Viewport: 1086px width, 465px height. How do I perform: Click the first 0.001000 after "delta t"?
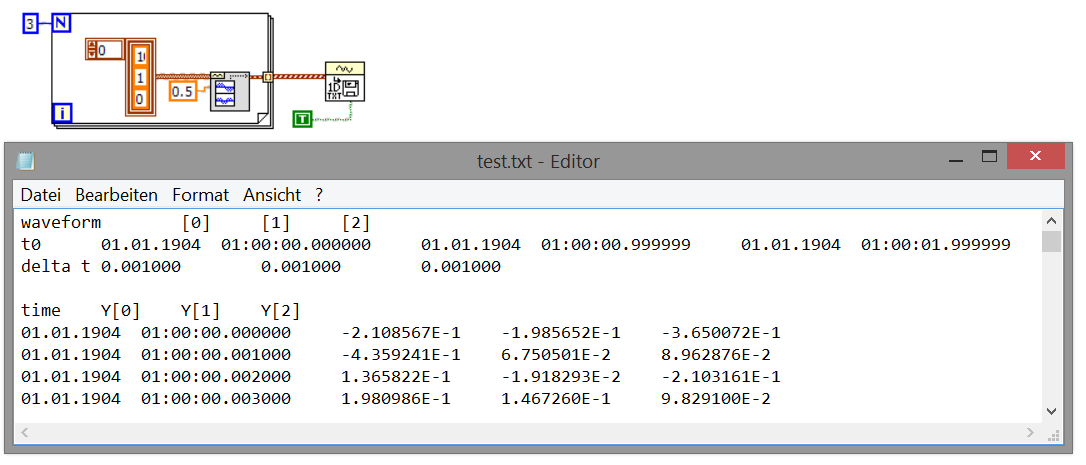click(x=141, y=267)
